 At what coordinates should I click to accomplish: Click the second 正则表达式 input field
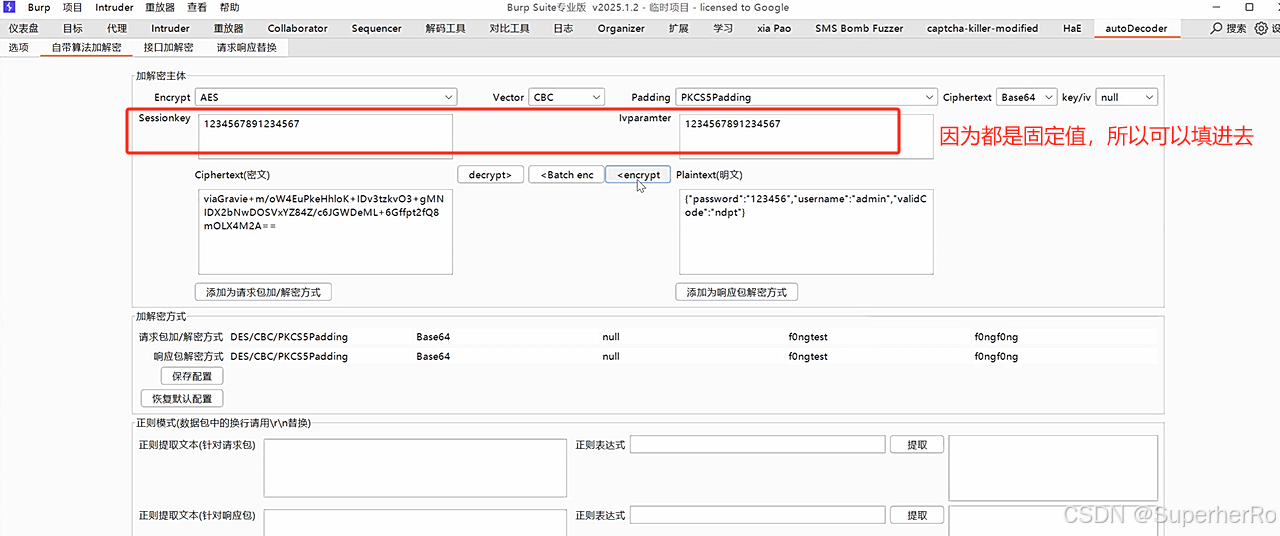[757, 515]
